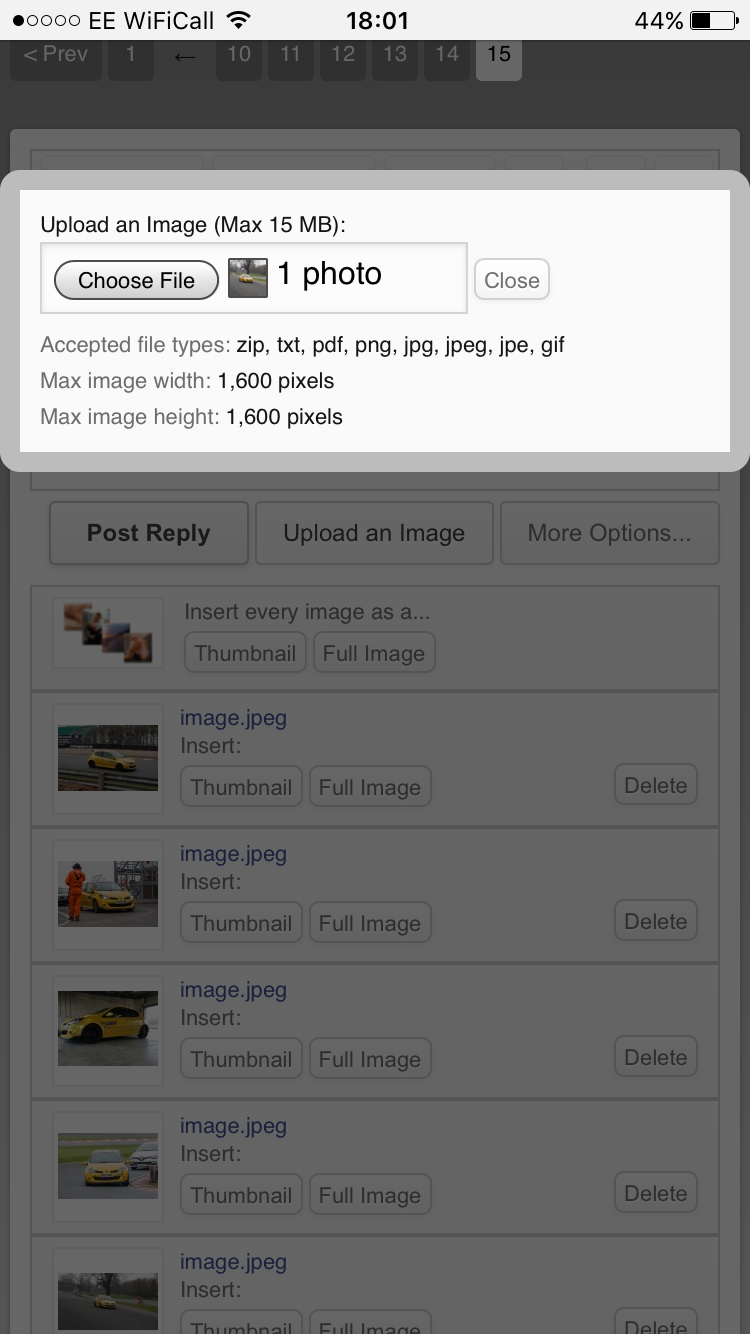Tap the Upload an Image button
750x1334 pixels.
374,533
